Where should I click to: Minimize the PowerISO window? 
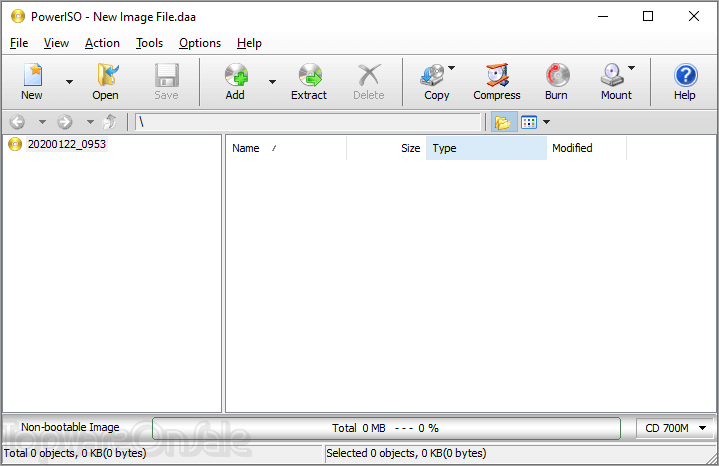click(603, 17)
